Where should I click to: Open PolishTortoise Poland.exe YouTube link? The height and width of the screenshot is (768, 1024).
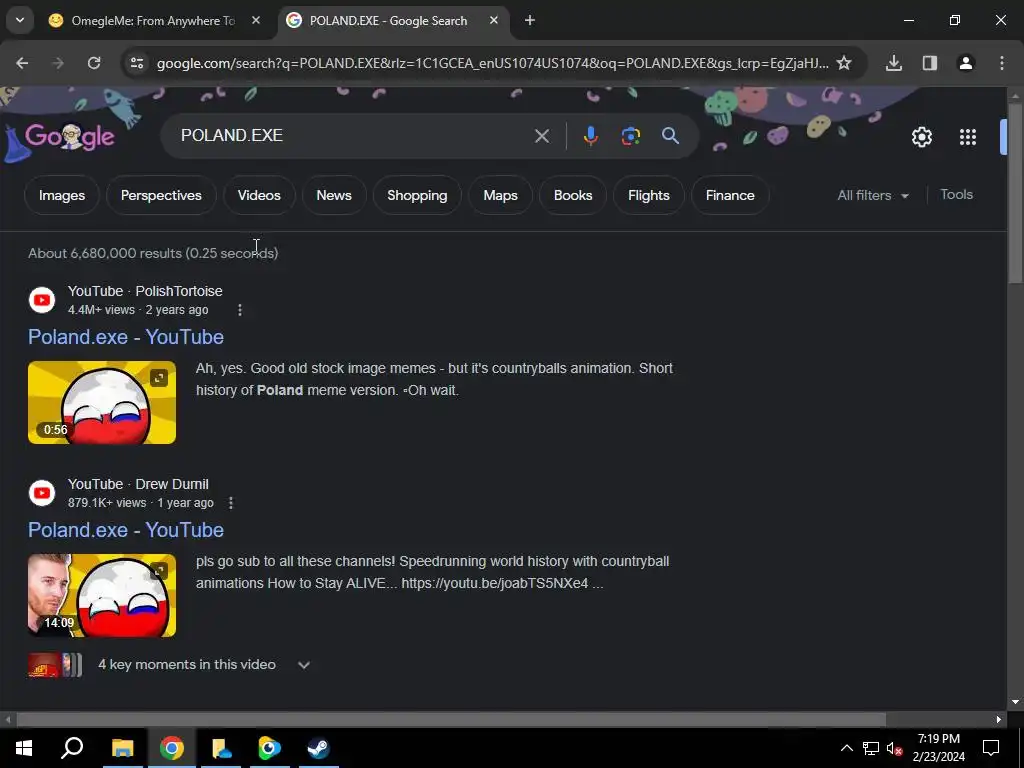pyautogui.click(x=126, y=337)
